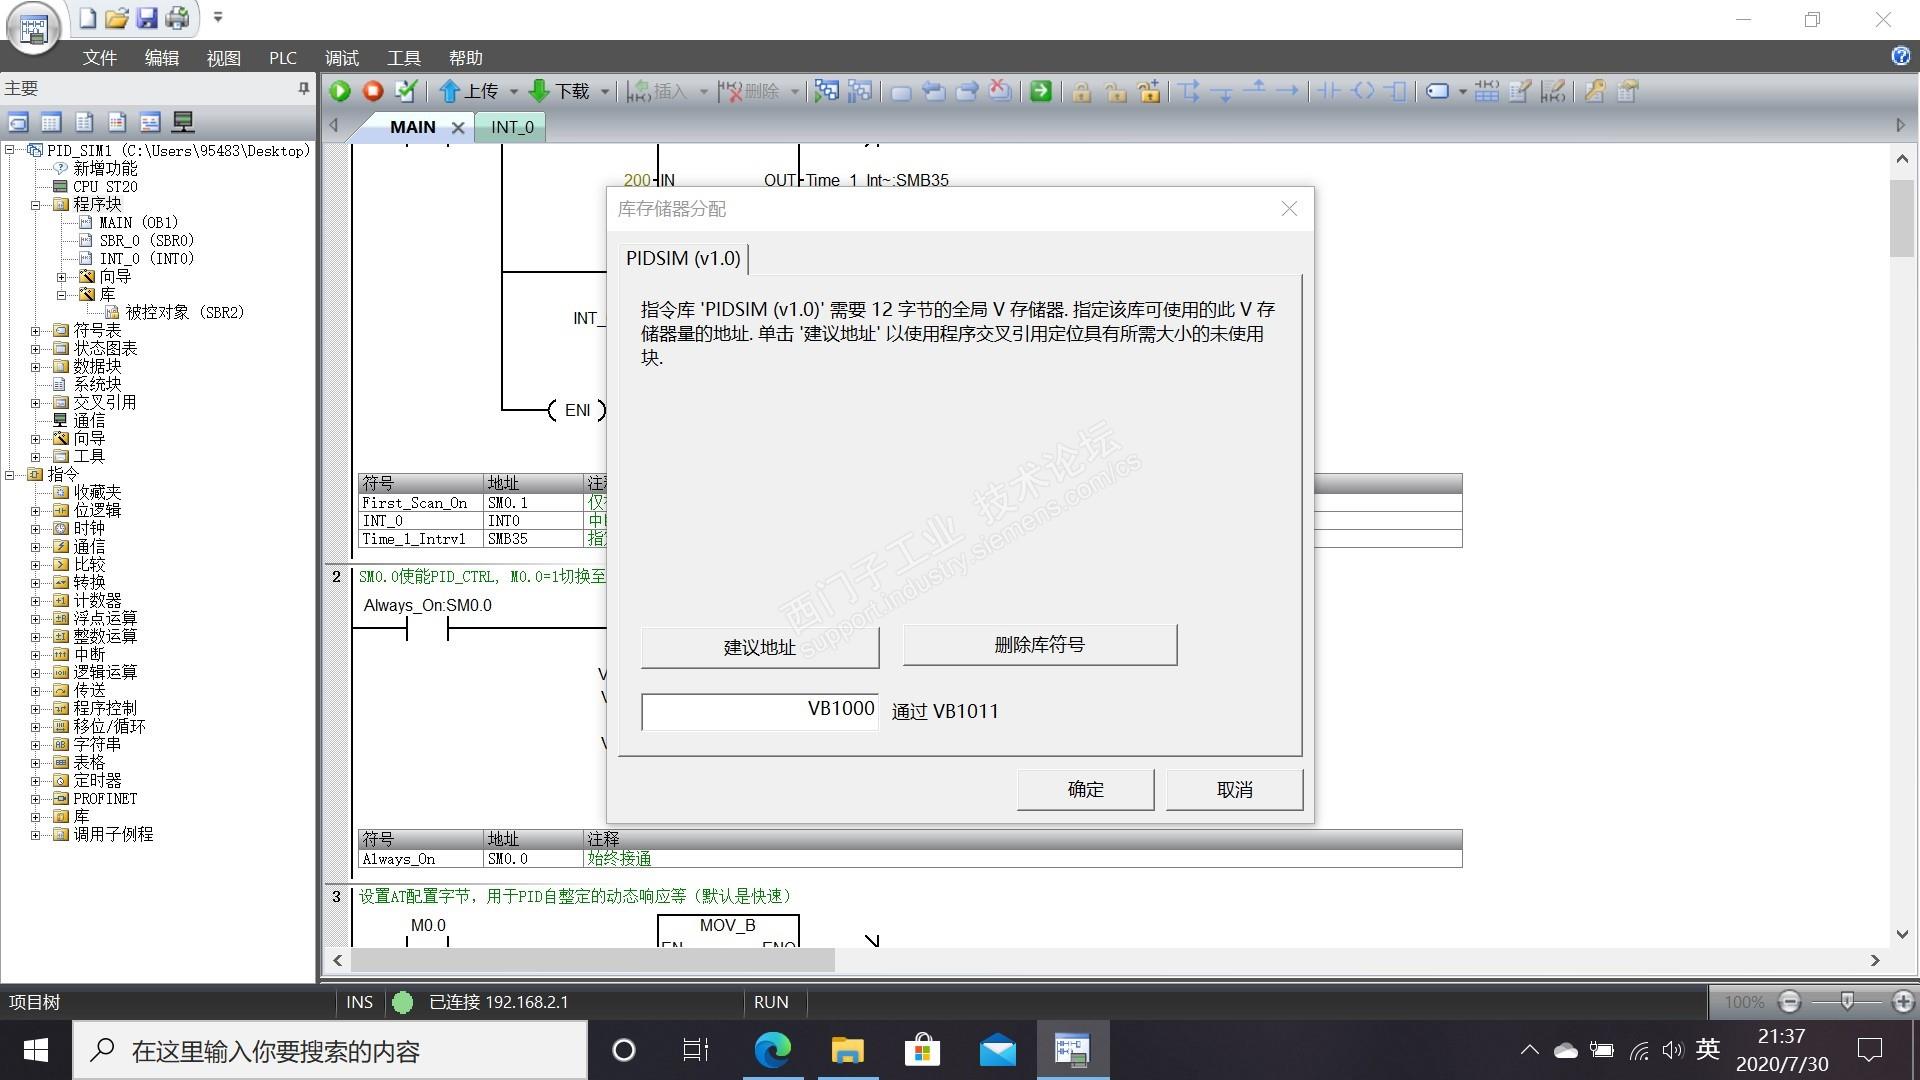This screenshot has width=1920, height=1080.
Task: Open the 调试 menu
Action: (x=341, y=58)
